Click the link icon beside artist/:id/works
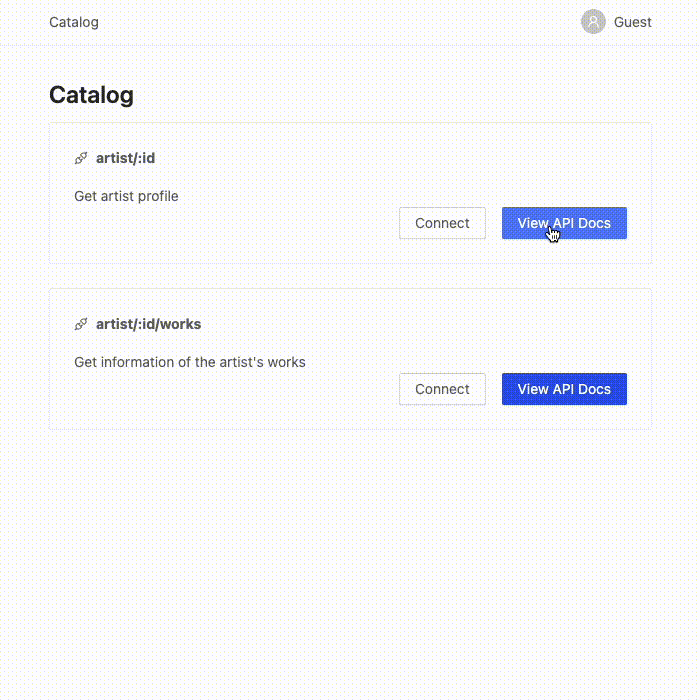Image resolution: width=700 pixels, height=700 pixels. [81, 324]
